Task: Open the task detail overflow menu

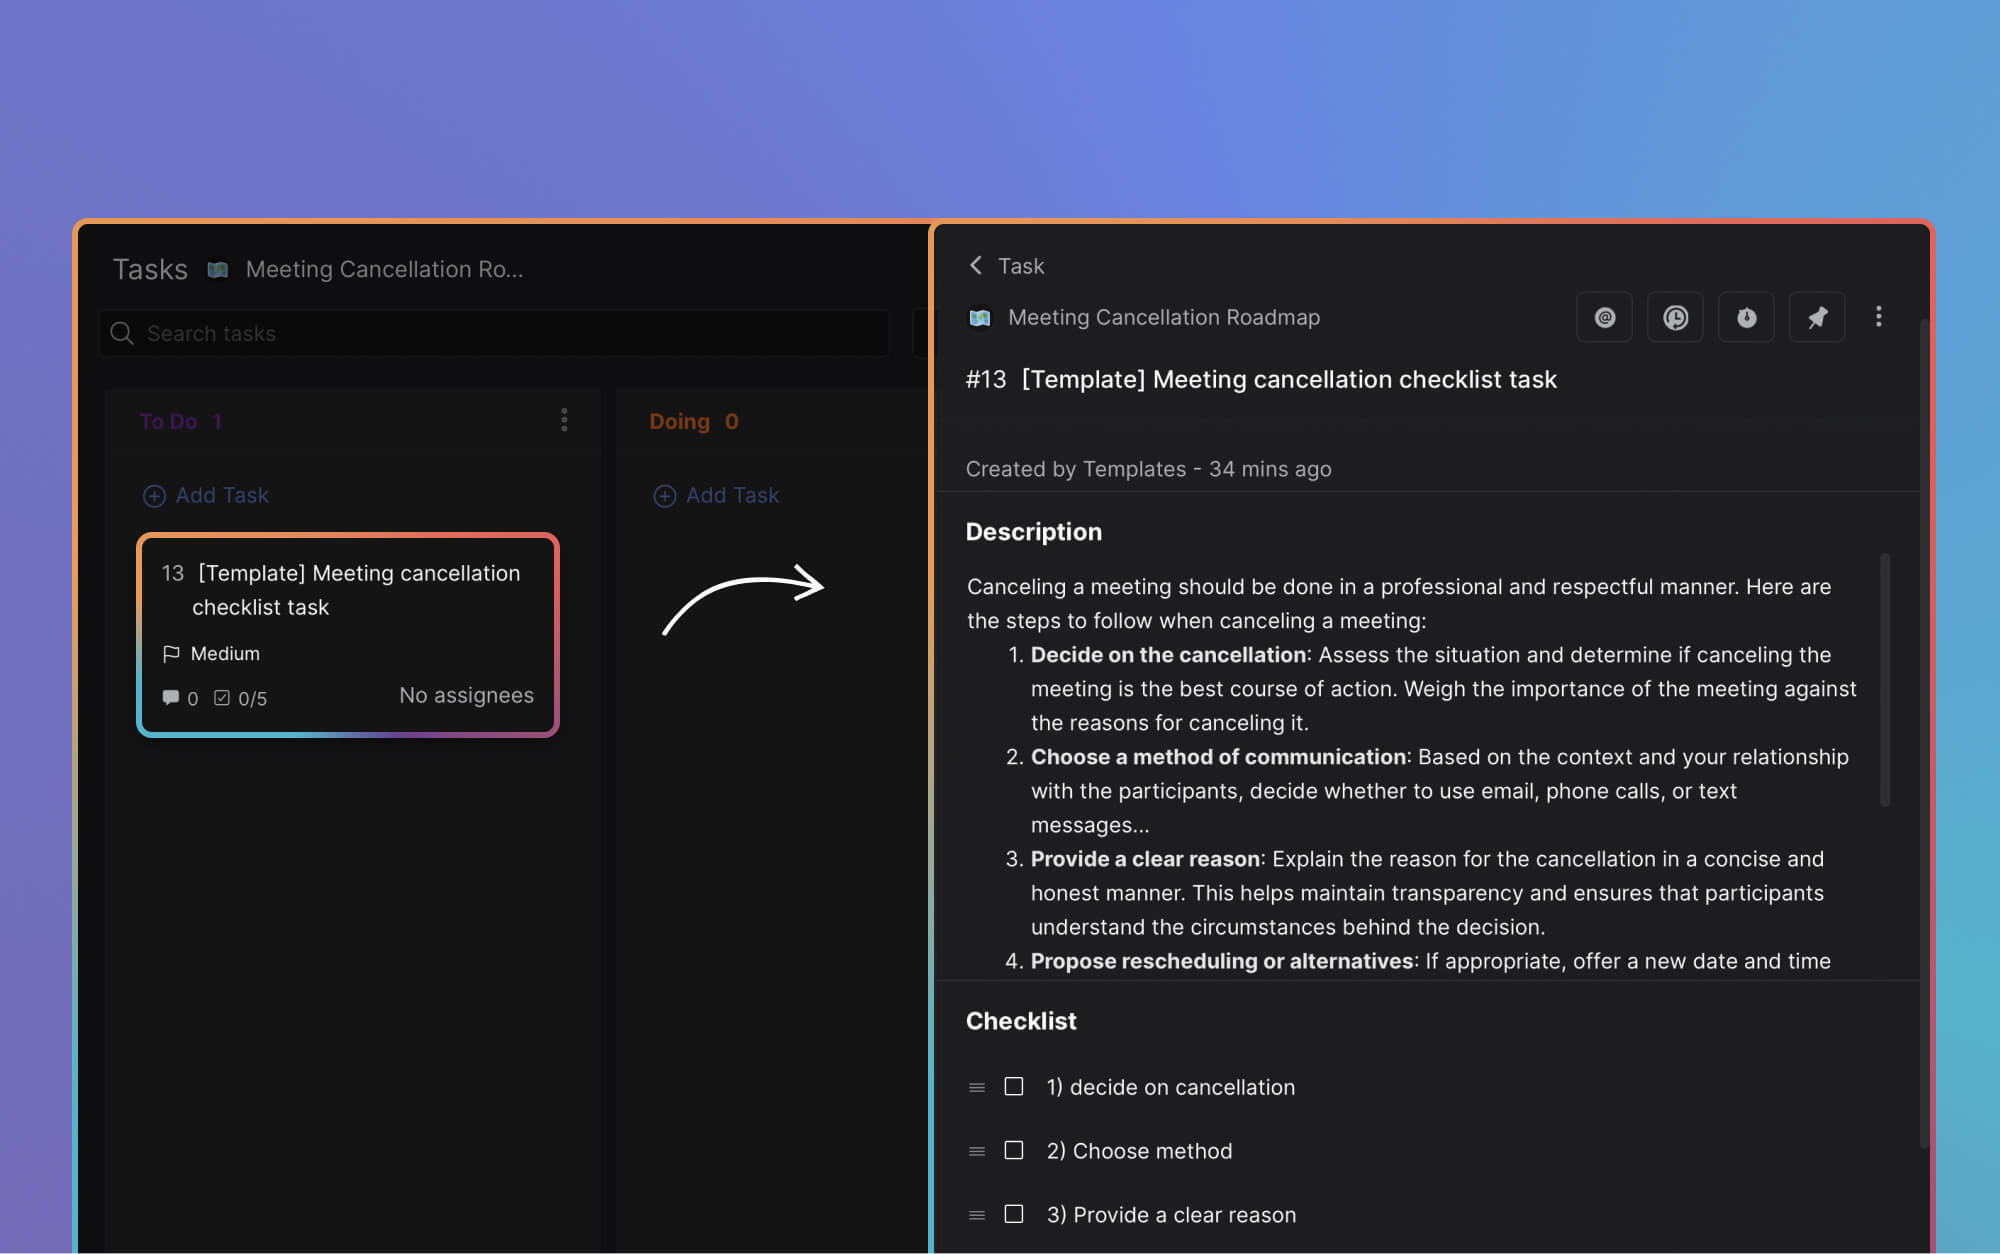Action: [1879, 317]
